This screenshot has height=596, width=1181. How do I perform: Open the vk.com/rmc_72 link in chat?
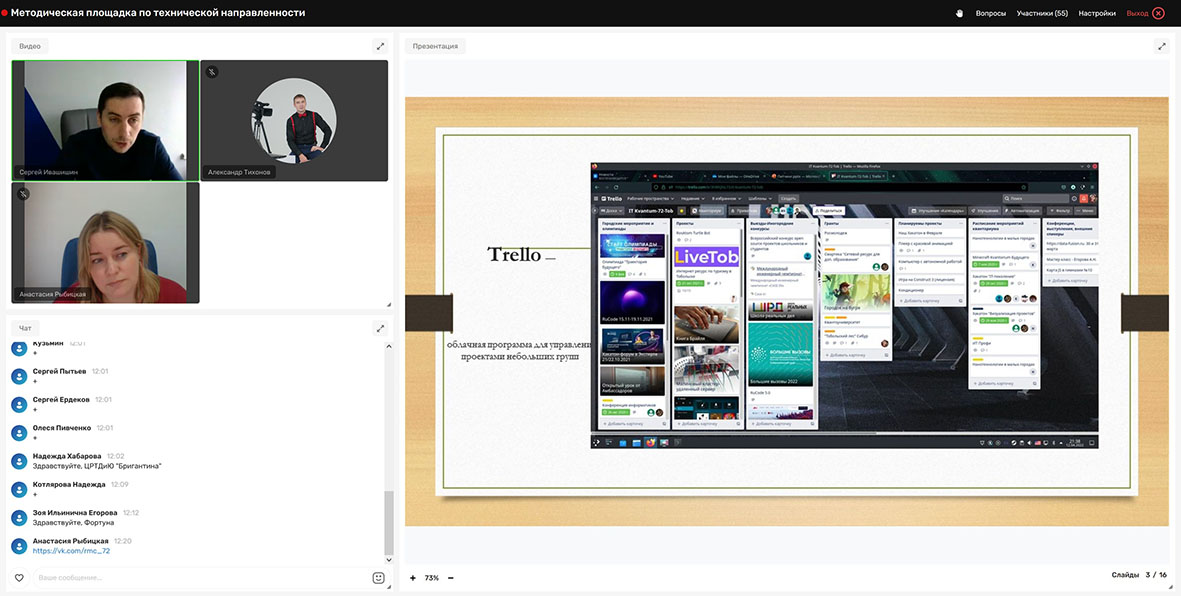tap(72, 551)
